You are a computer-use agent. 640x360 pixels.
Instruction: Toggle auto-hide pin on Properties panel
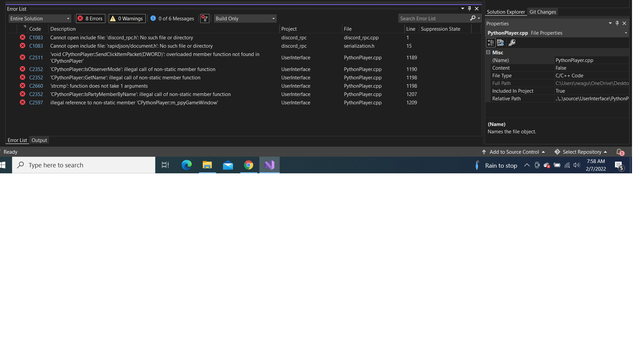pyautogui.click(x=617, y=23)
